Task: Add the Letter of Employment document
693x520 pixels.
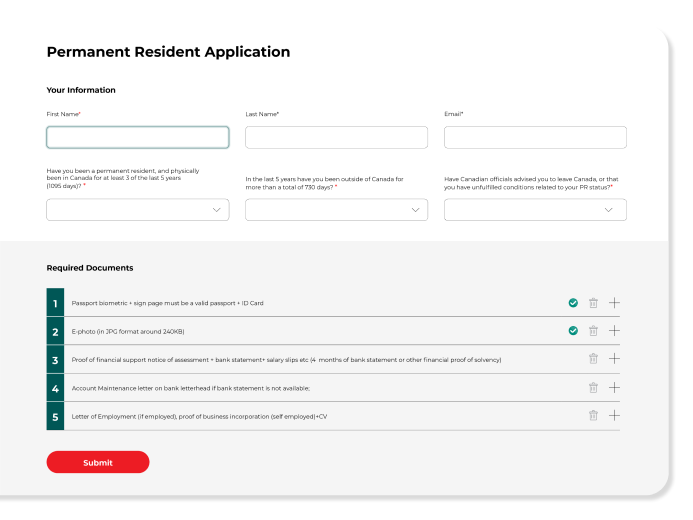Action: 614,416
